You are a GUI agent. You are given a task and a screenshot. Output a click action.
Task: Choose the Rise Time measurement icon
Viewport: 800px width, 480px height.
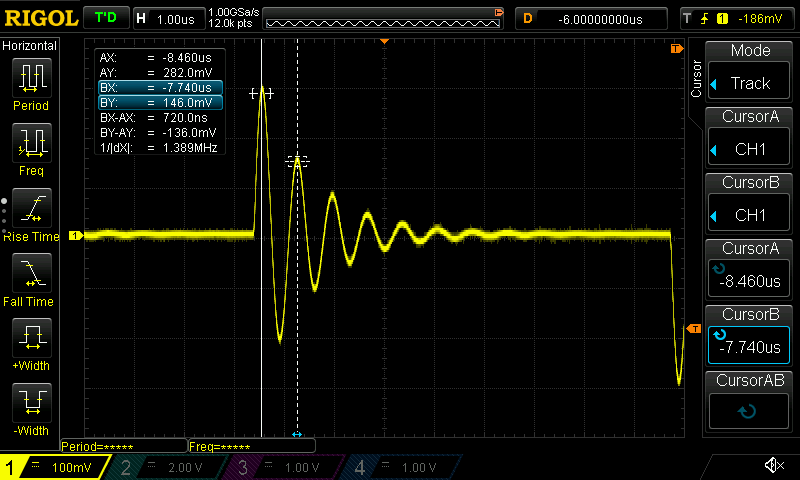[x=31, y=215]
